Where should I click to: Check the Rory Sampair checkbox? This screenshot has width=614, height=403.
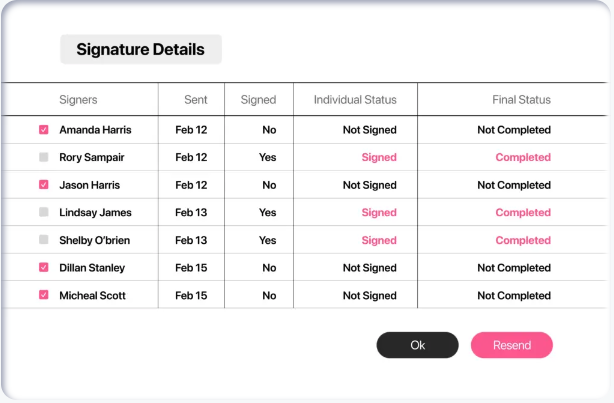coord(43,157)
